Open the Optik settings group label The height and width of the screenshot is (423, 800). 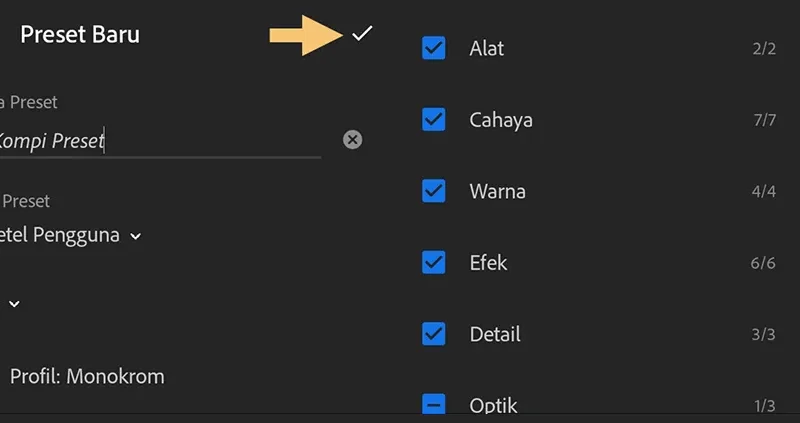pos(493,406)
